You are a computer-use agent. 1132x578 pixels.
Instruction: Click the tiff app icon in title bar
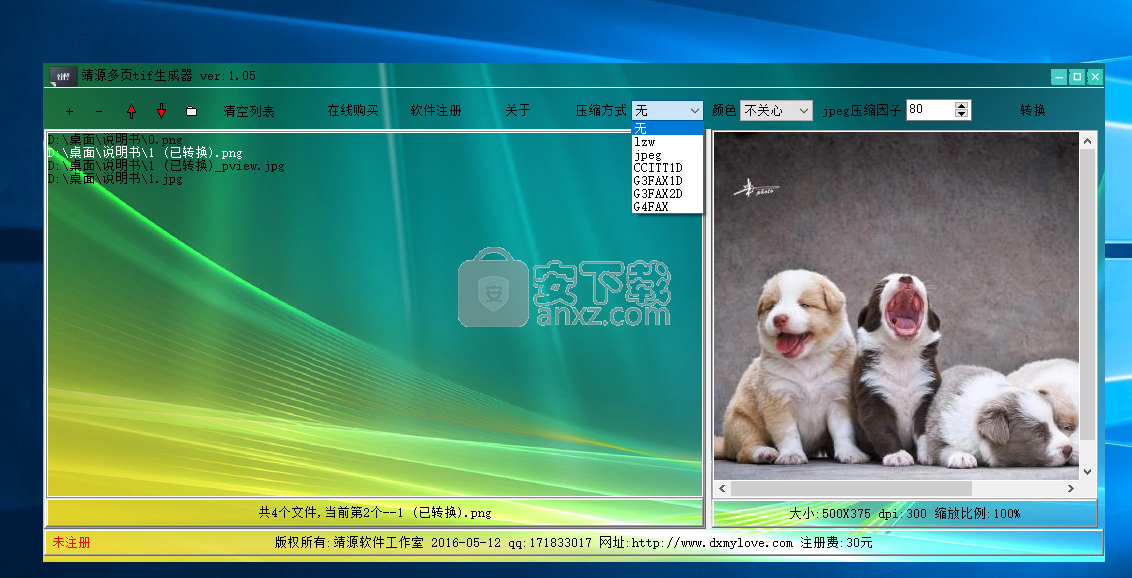(x=63, y=76)
